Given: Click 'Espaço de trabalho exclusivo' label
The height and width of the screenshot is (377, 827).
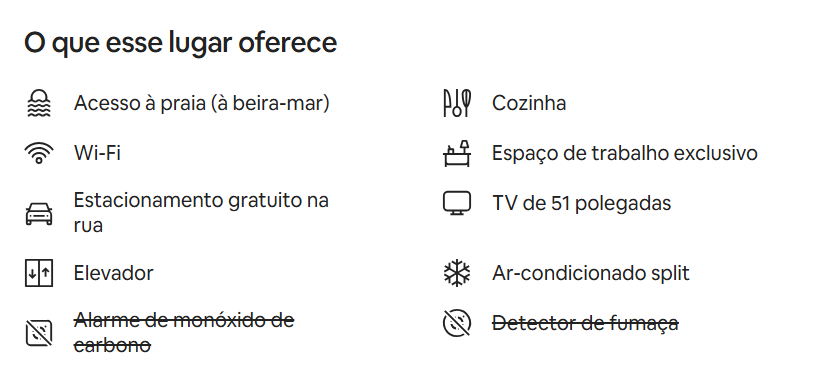Looking at the screenshot, I should coord(625,153).
